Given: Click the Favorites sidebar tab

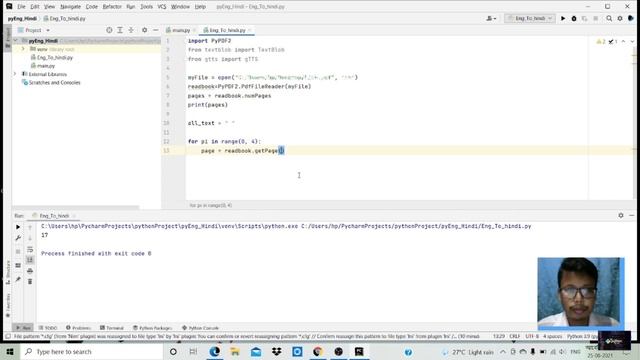Looking at the screenshot, I should click(x=8, y=306).
